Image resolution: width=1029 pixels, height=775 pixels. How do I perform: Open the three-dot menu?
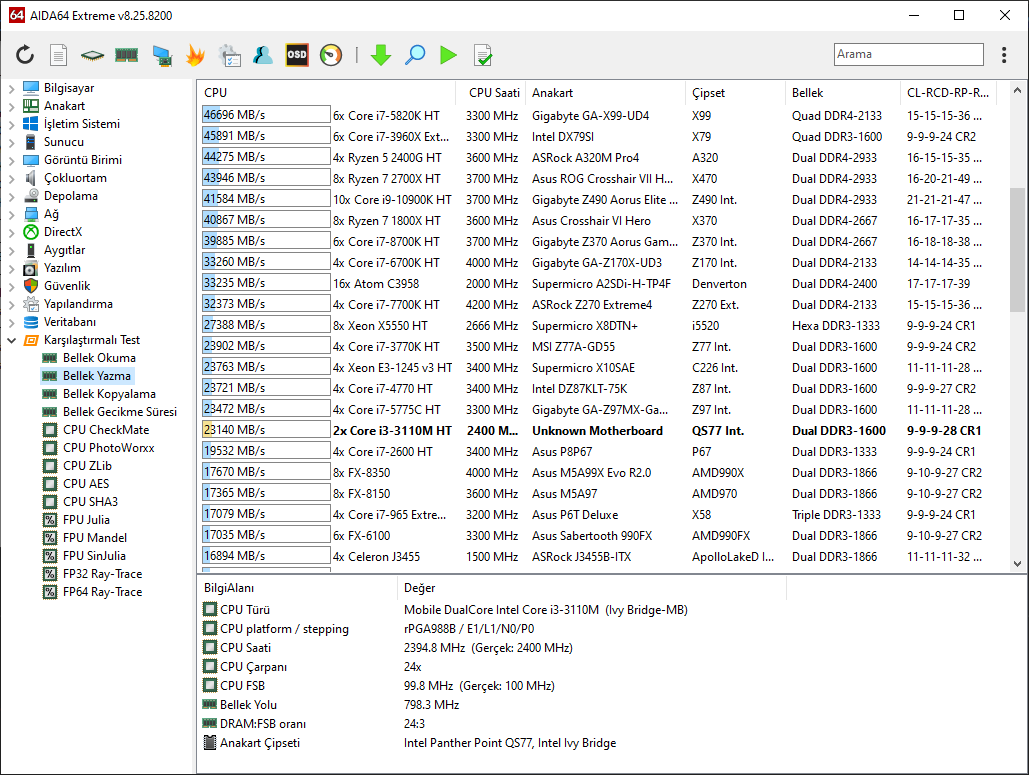click(x=1003, y=54)
